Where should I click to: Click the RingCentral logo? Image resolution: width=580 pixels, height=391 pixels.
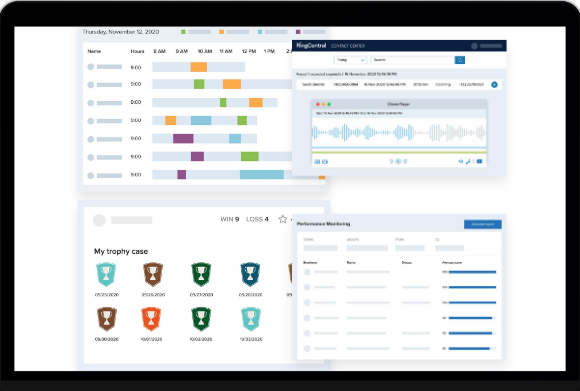click(311, 45)
